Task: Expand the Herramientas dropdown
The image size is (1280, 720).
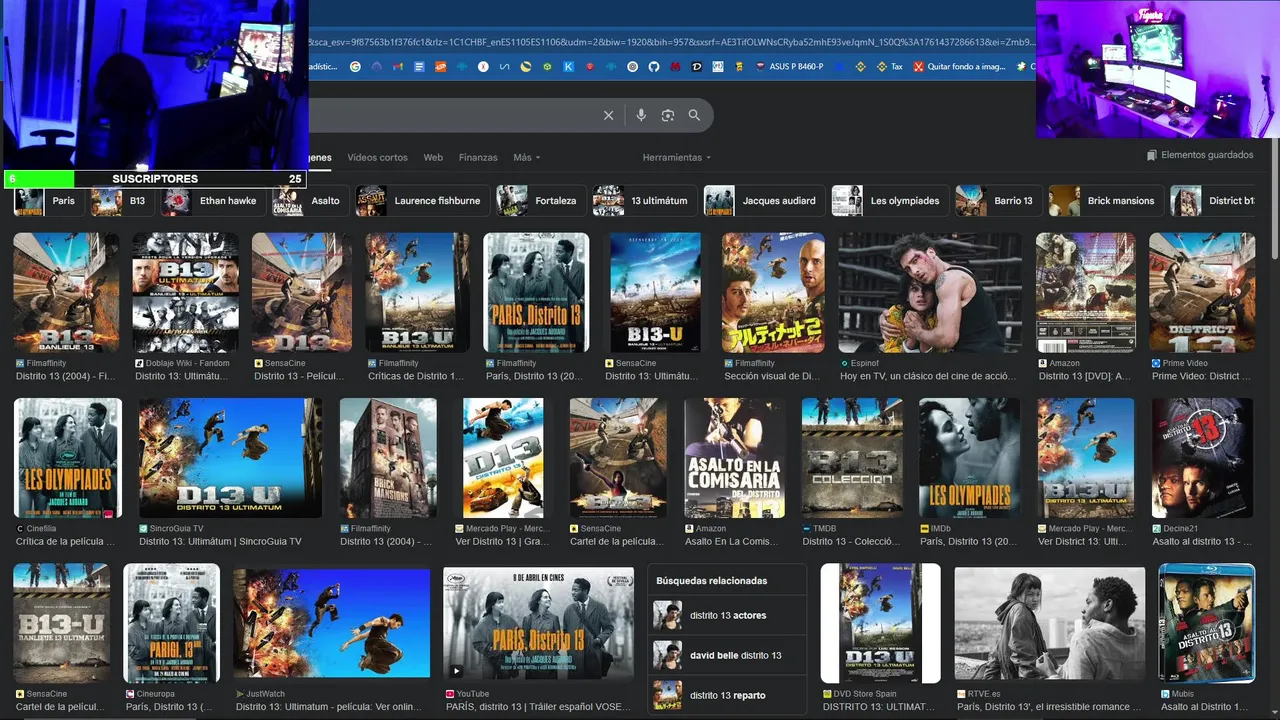Action: (x=677, y=158)
